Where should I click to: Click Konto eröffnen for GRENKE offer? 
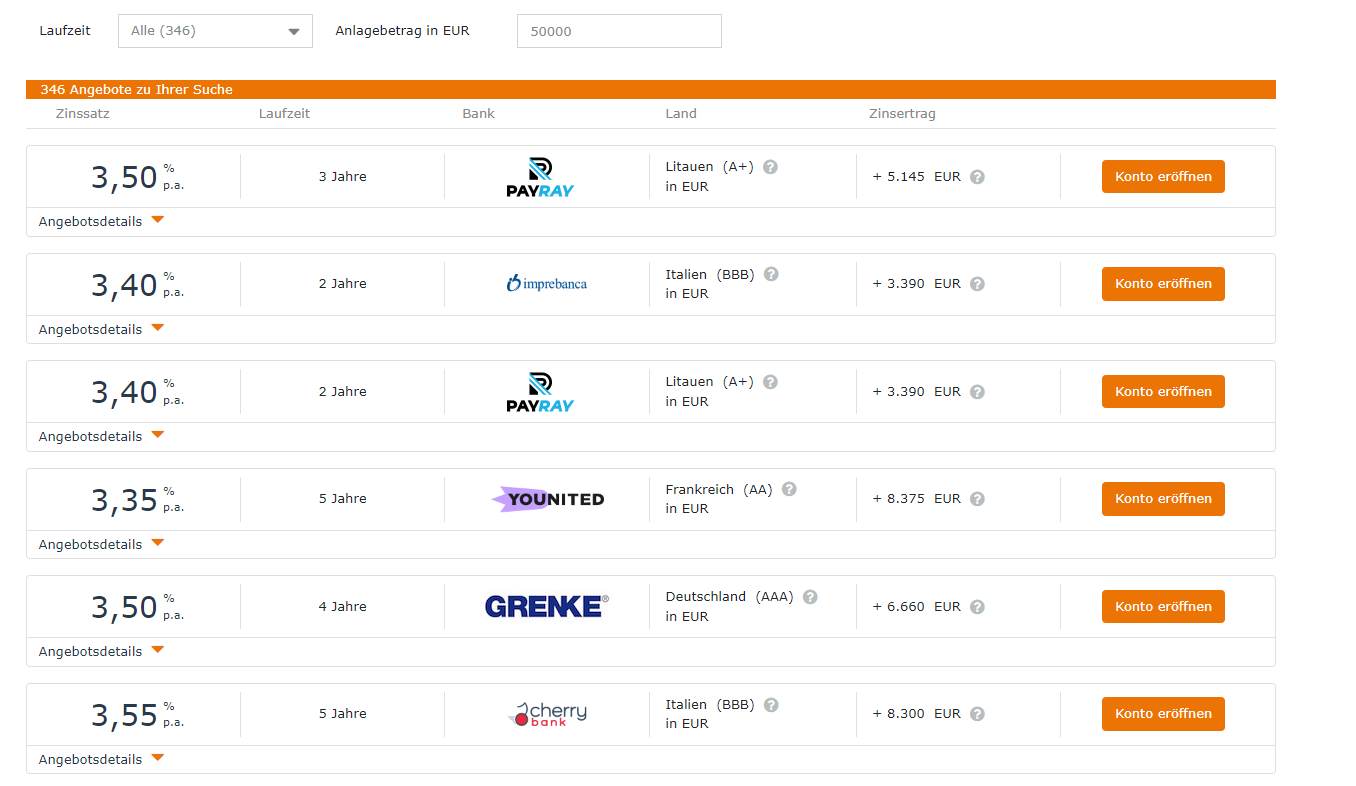1163,606
